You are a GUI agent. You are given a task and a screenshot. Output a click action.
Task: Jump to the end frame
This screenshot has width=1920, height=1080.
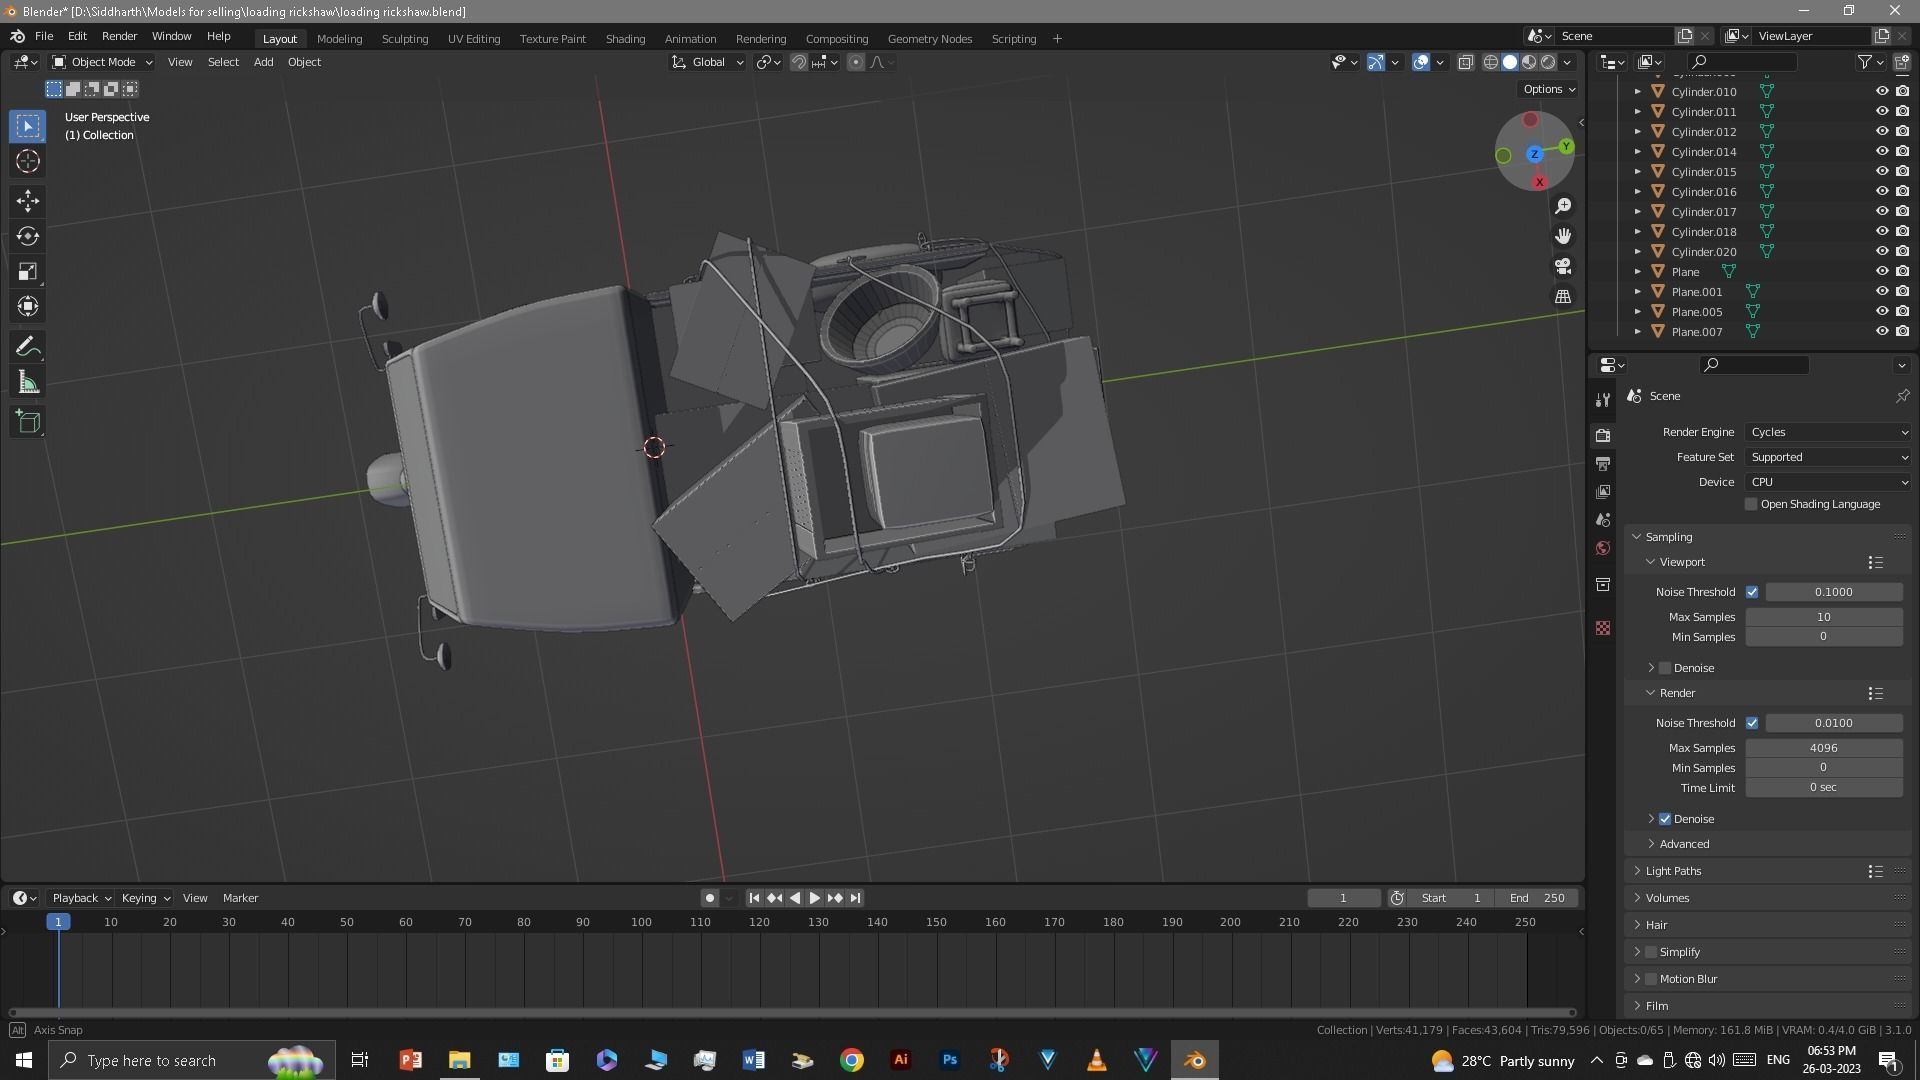click(x=855, y=898)
